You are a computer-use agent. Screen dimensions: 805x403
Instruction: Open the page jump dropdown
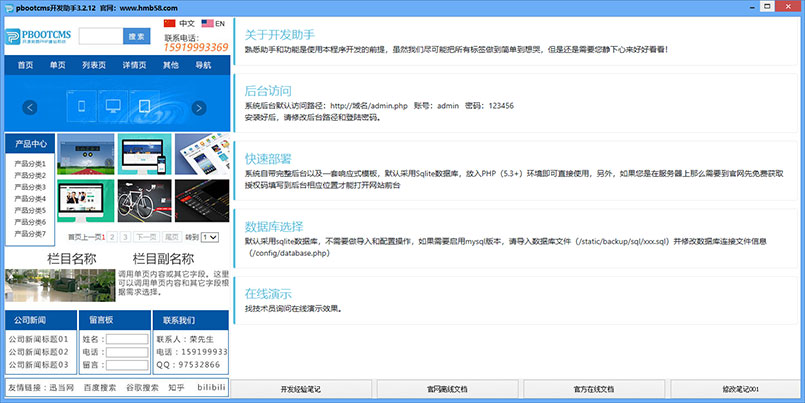tap(209, 237)
